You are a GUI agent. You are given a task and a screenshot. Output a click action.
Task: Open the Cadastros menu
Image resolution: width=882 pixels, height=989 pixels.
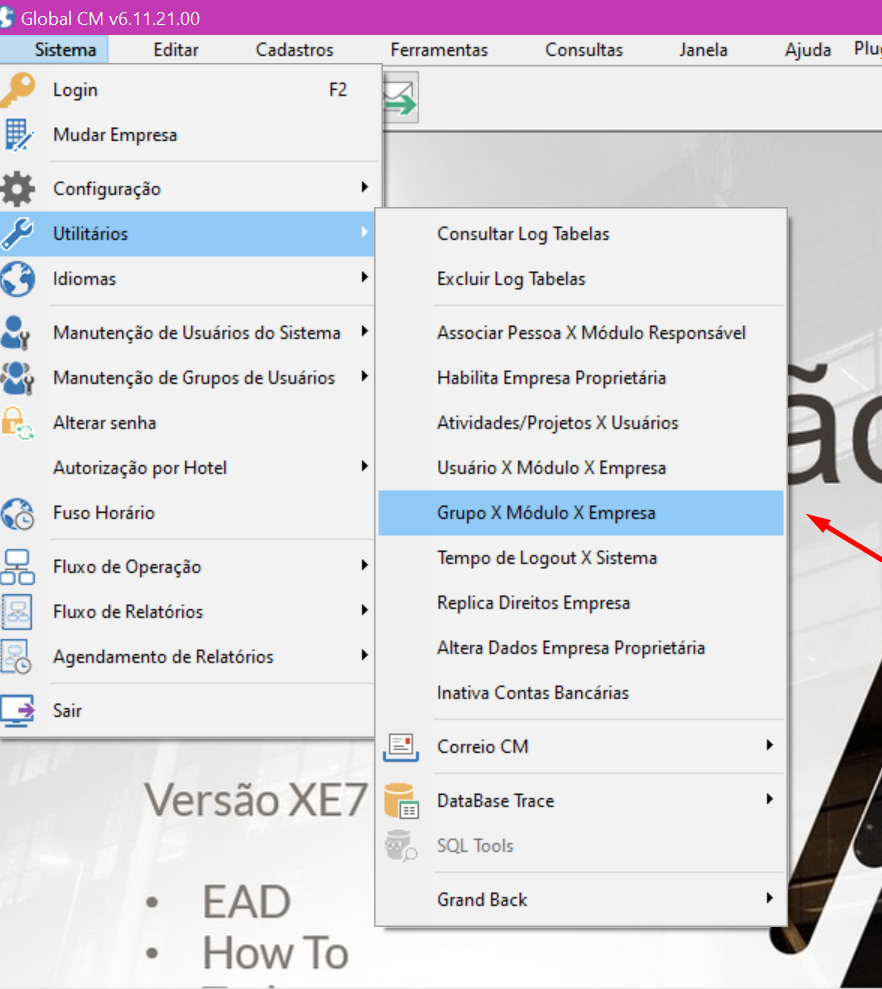pyautogui.click(x=294, y=50)
